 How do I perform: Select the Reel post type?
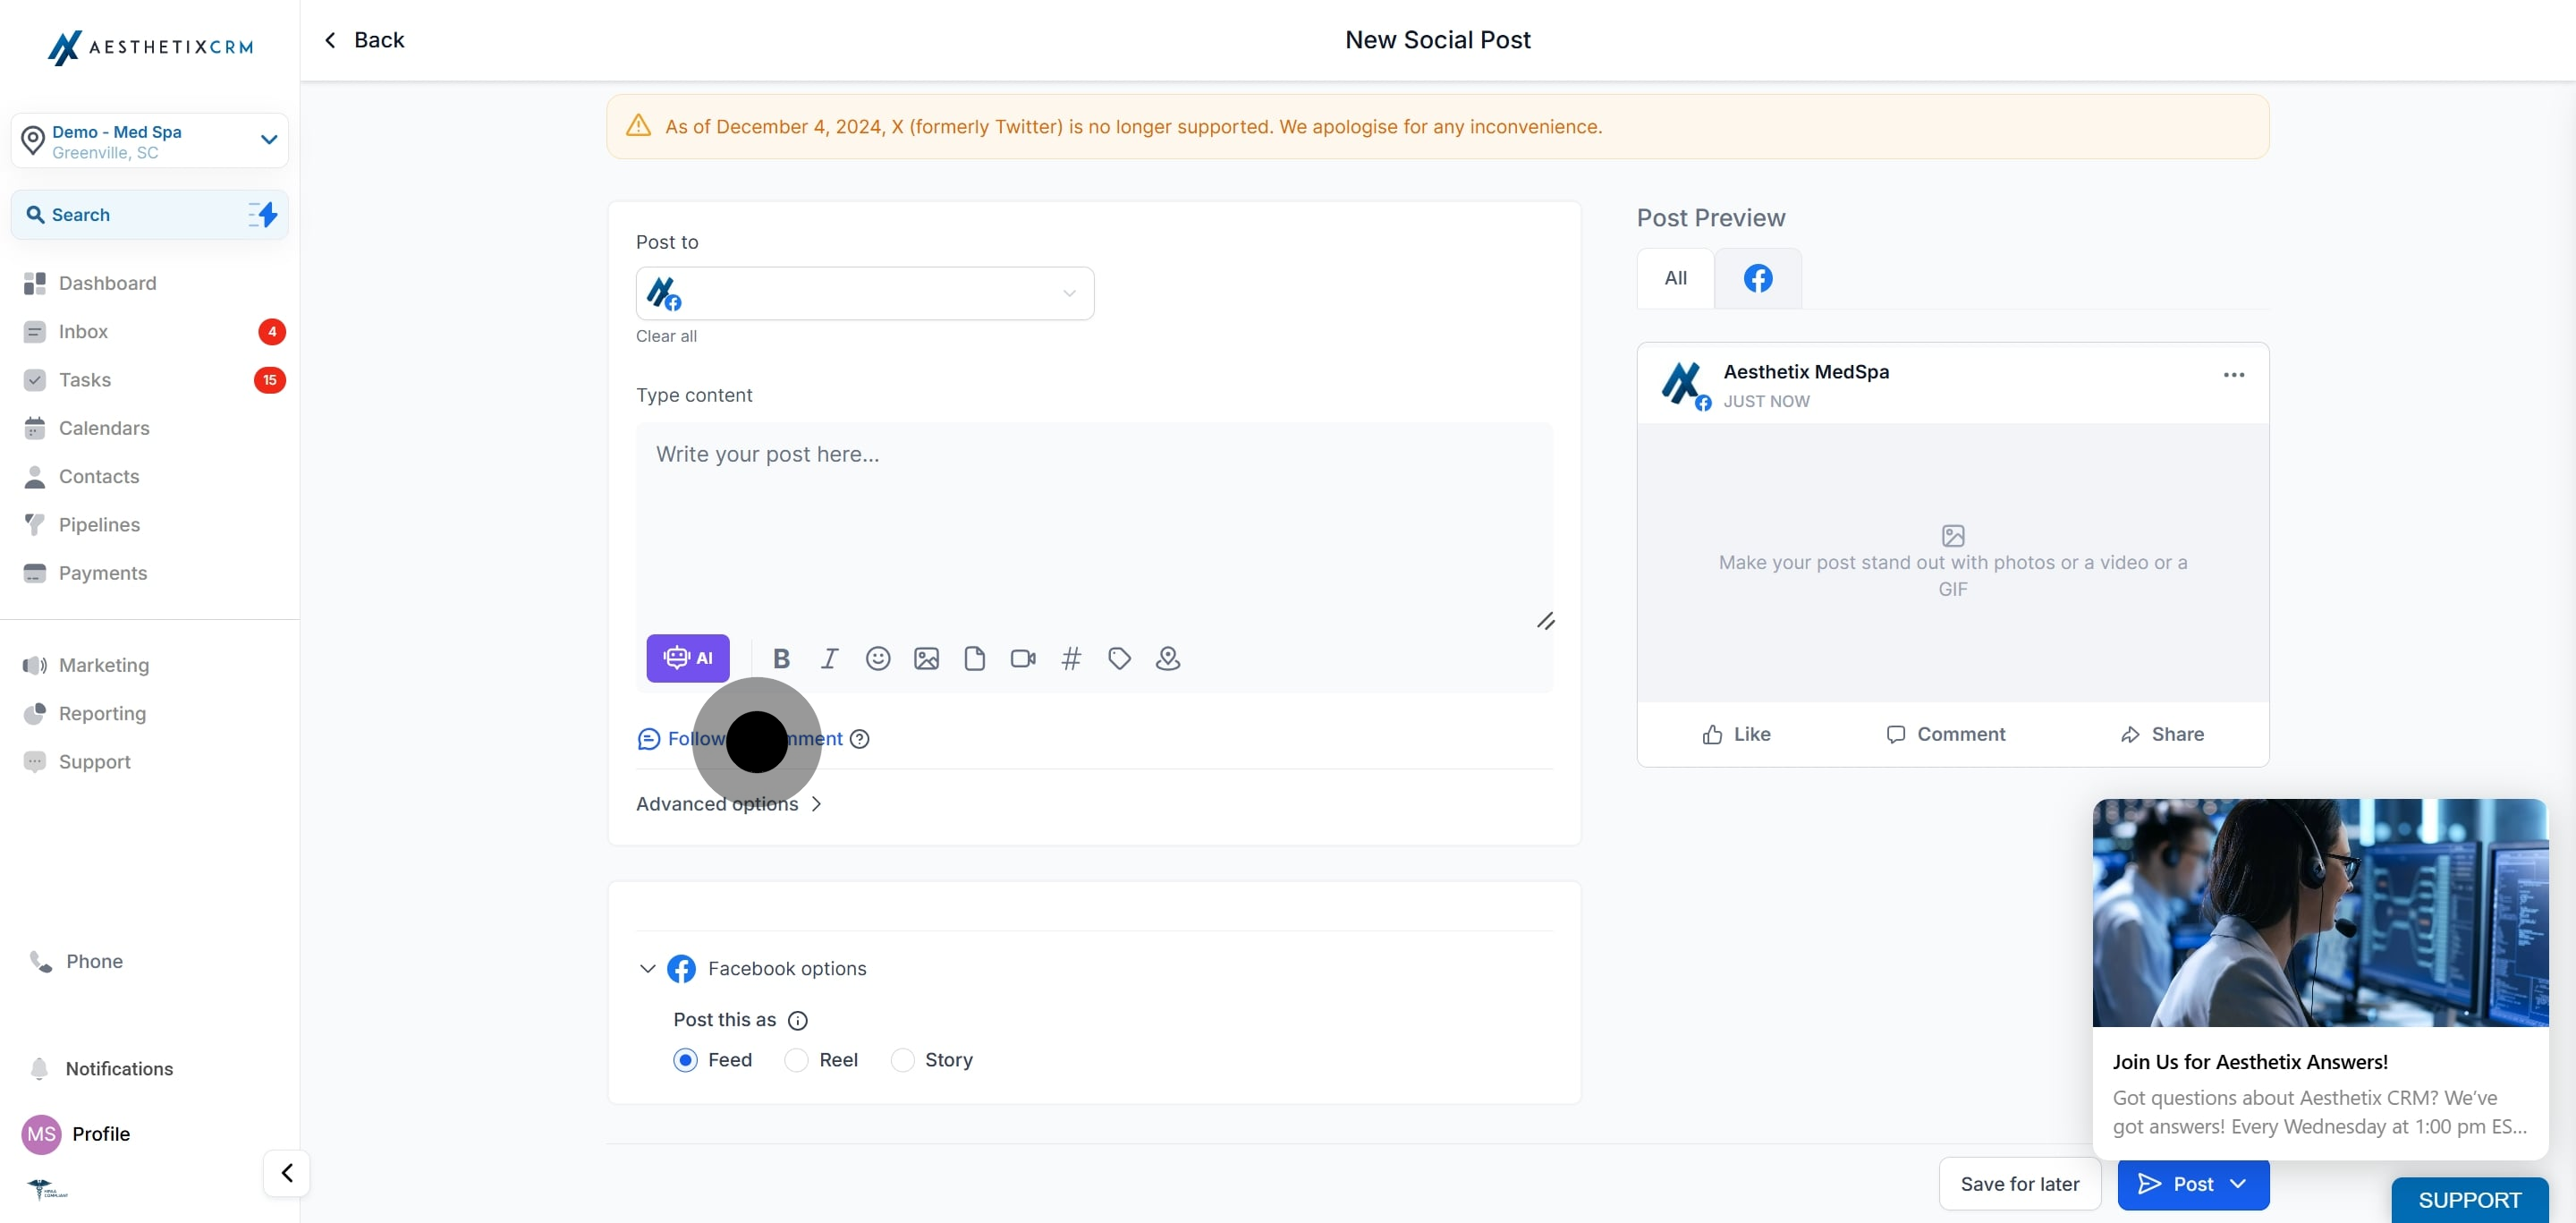796,1060
